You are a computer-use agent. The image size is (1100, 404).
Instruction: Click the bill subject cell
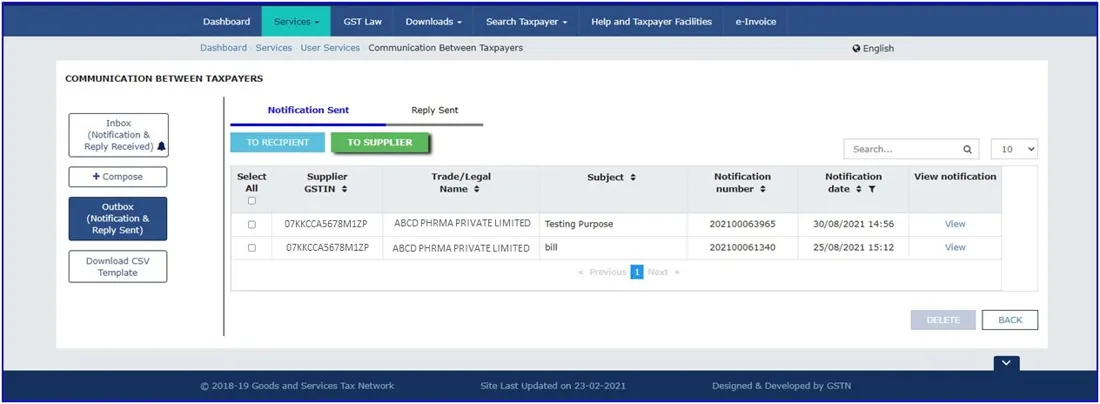(x=613, y=248)
